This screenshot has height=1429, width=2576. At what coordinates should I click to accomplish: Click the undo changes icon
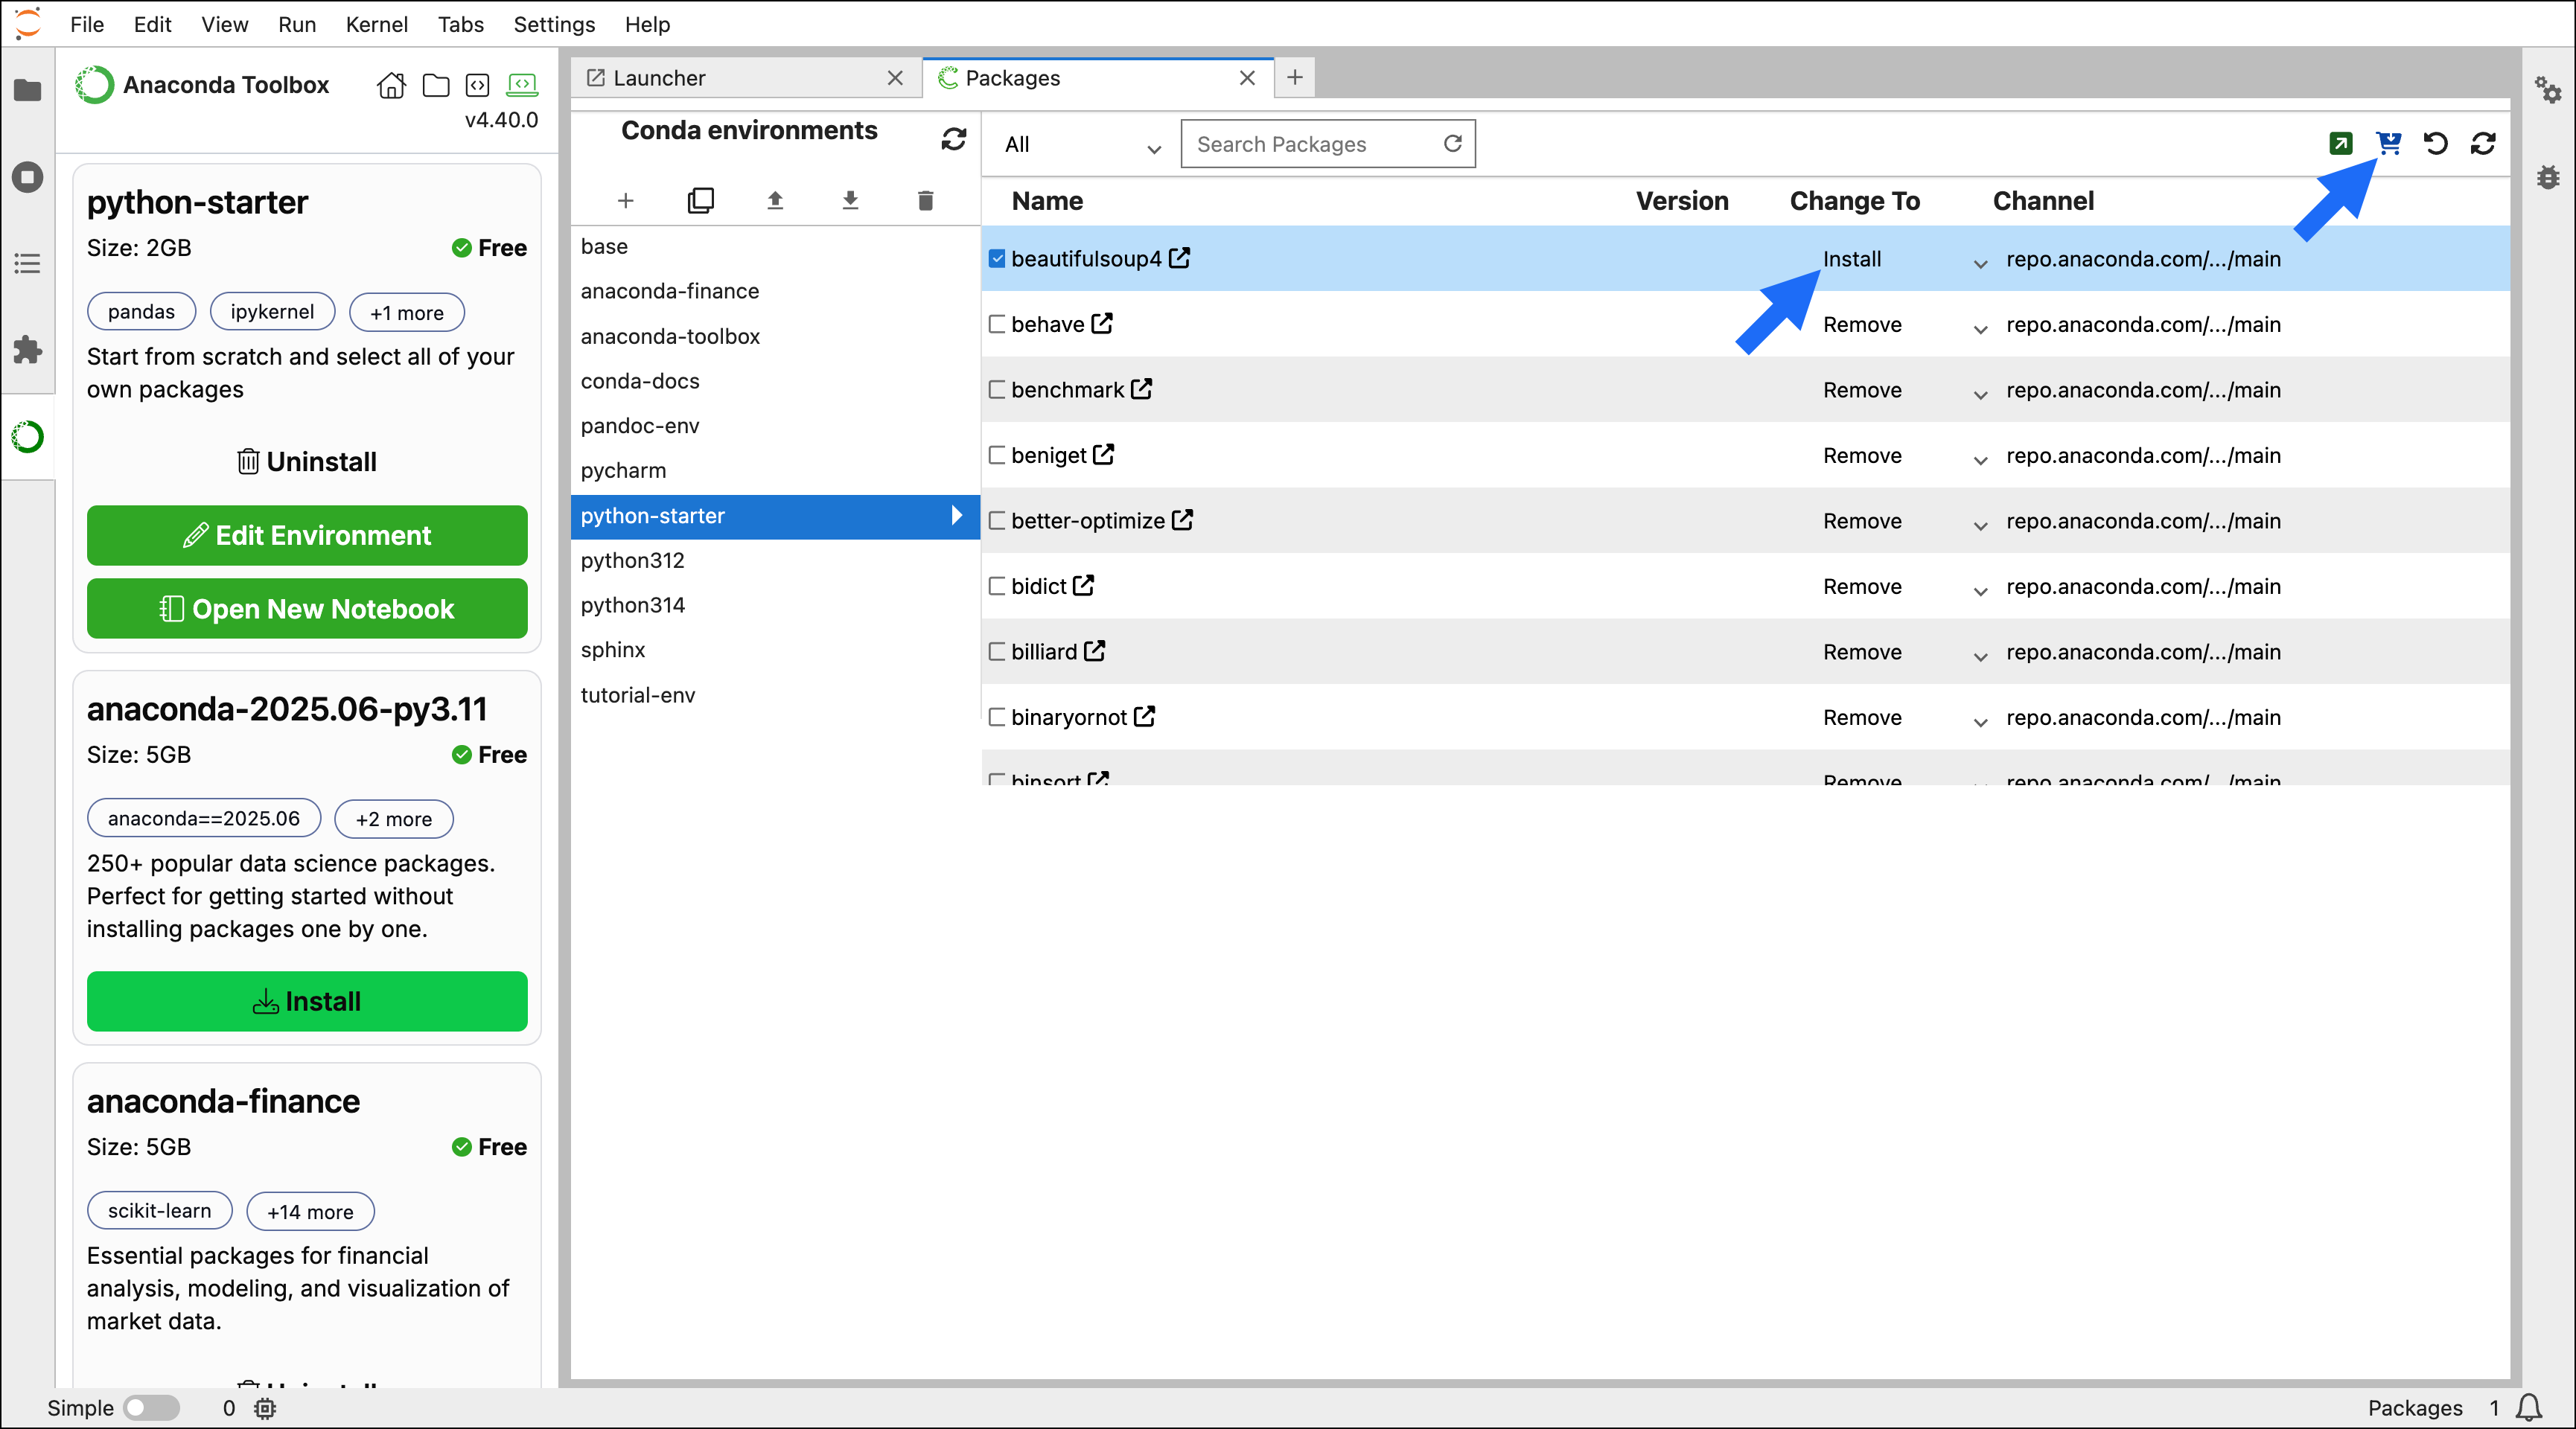click(2436, 143)
